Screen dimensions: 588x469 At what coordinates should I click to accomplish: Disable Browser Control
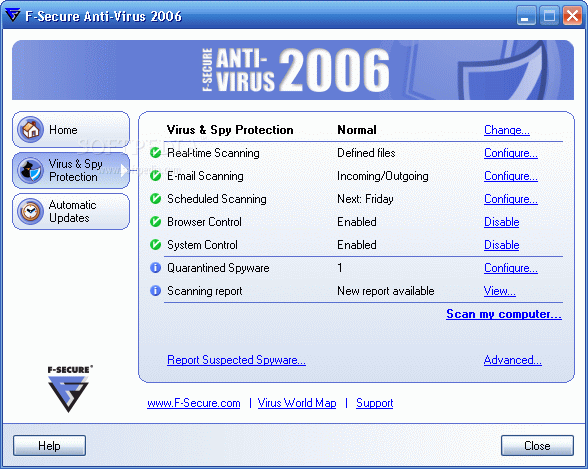coord(501,222)
